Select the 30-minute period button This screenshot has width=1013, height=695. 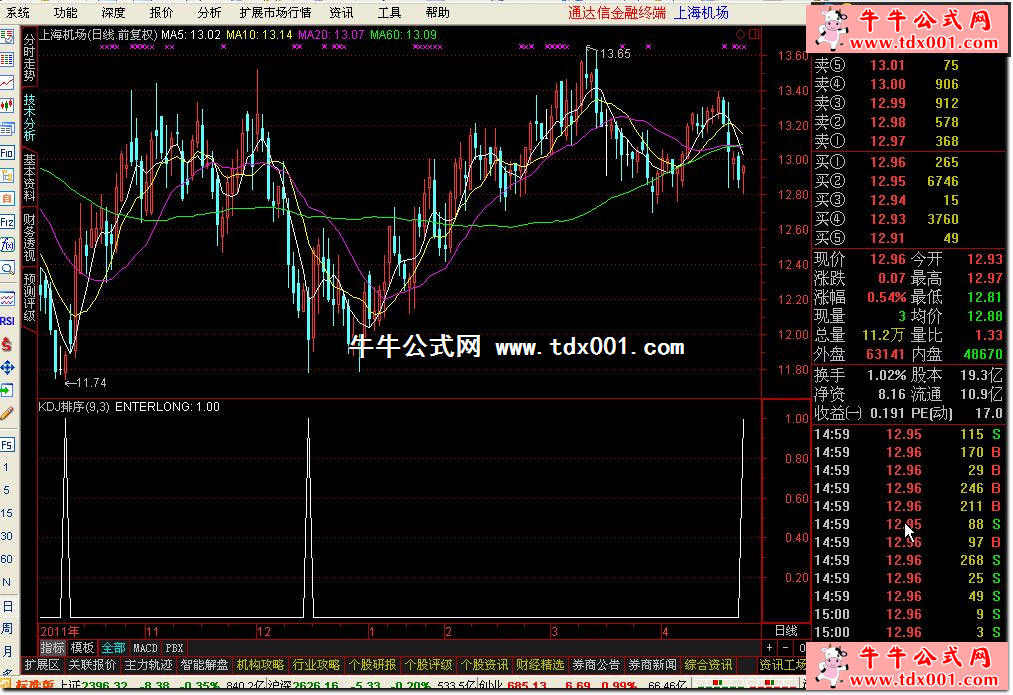[x=6, y=536]
